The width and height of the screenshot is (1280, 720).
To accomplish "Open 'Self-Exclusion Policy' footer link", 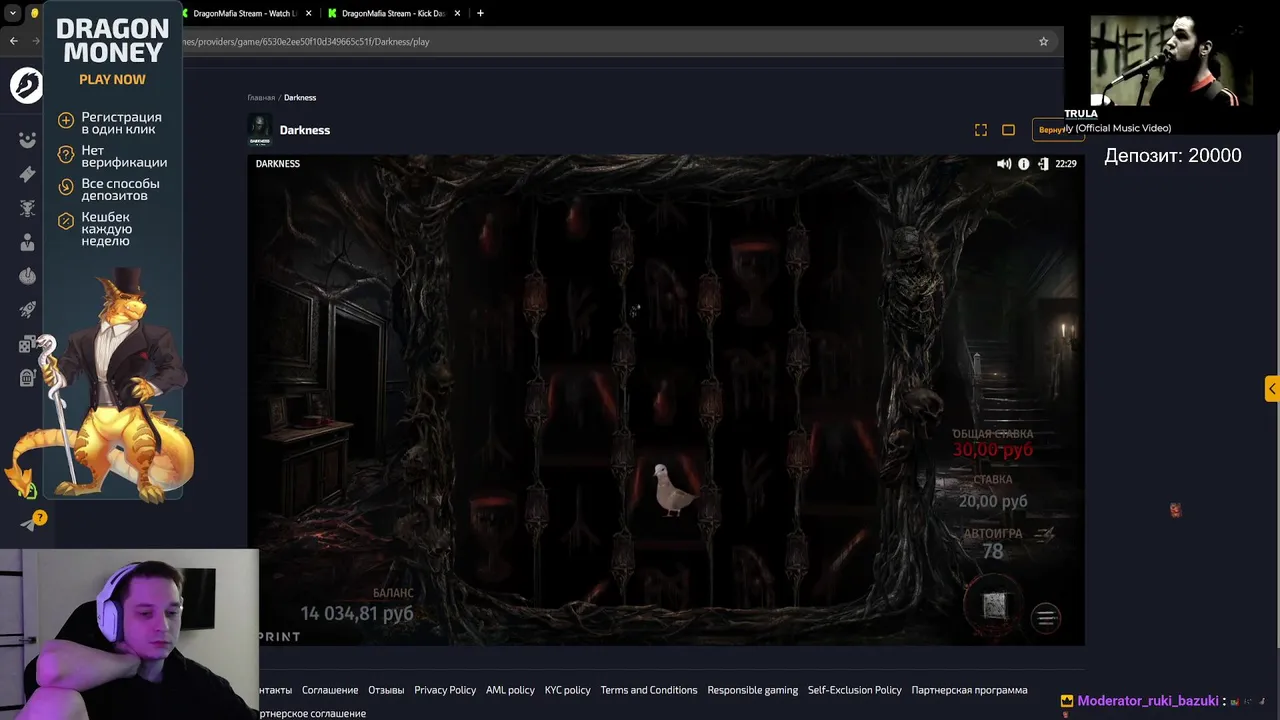I will tap(855, 690).
